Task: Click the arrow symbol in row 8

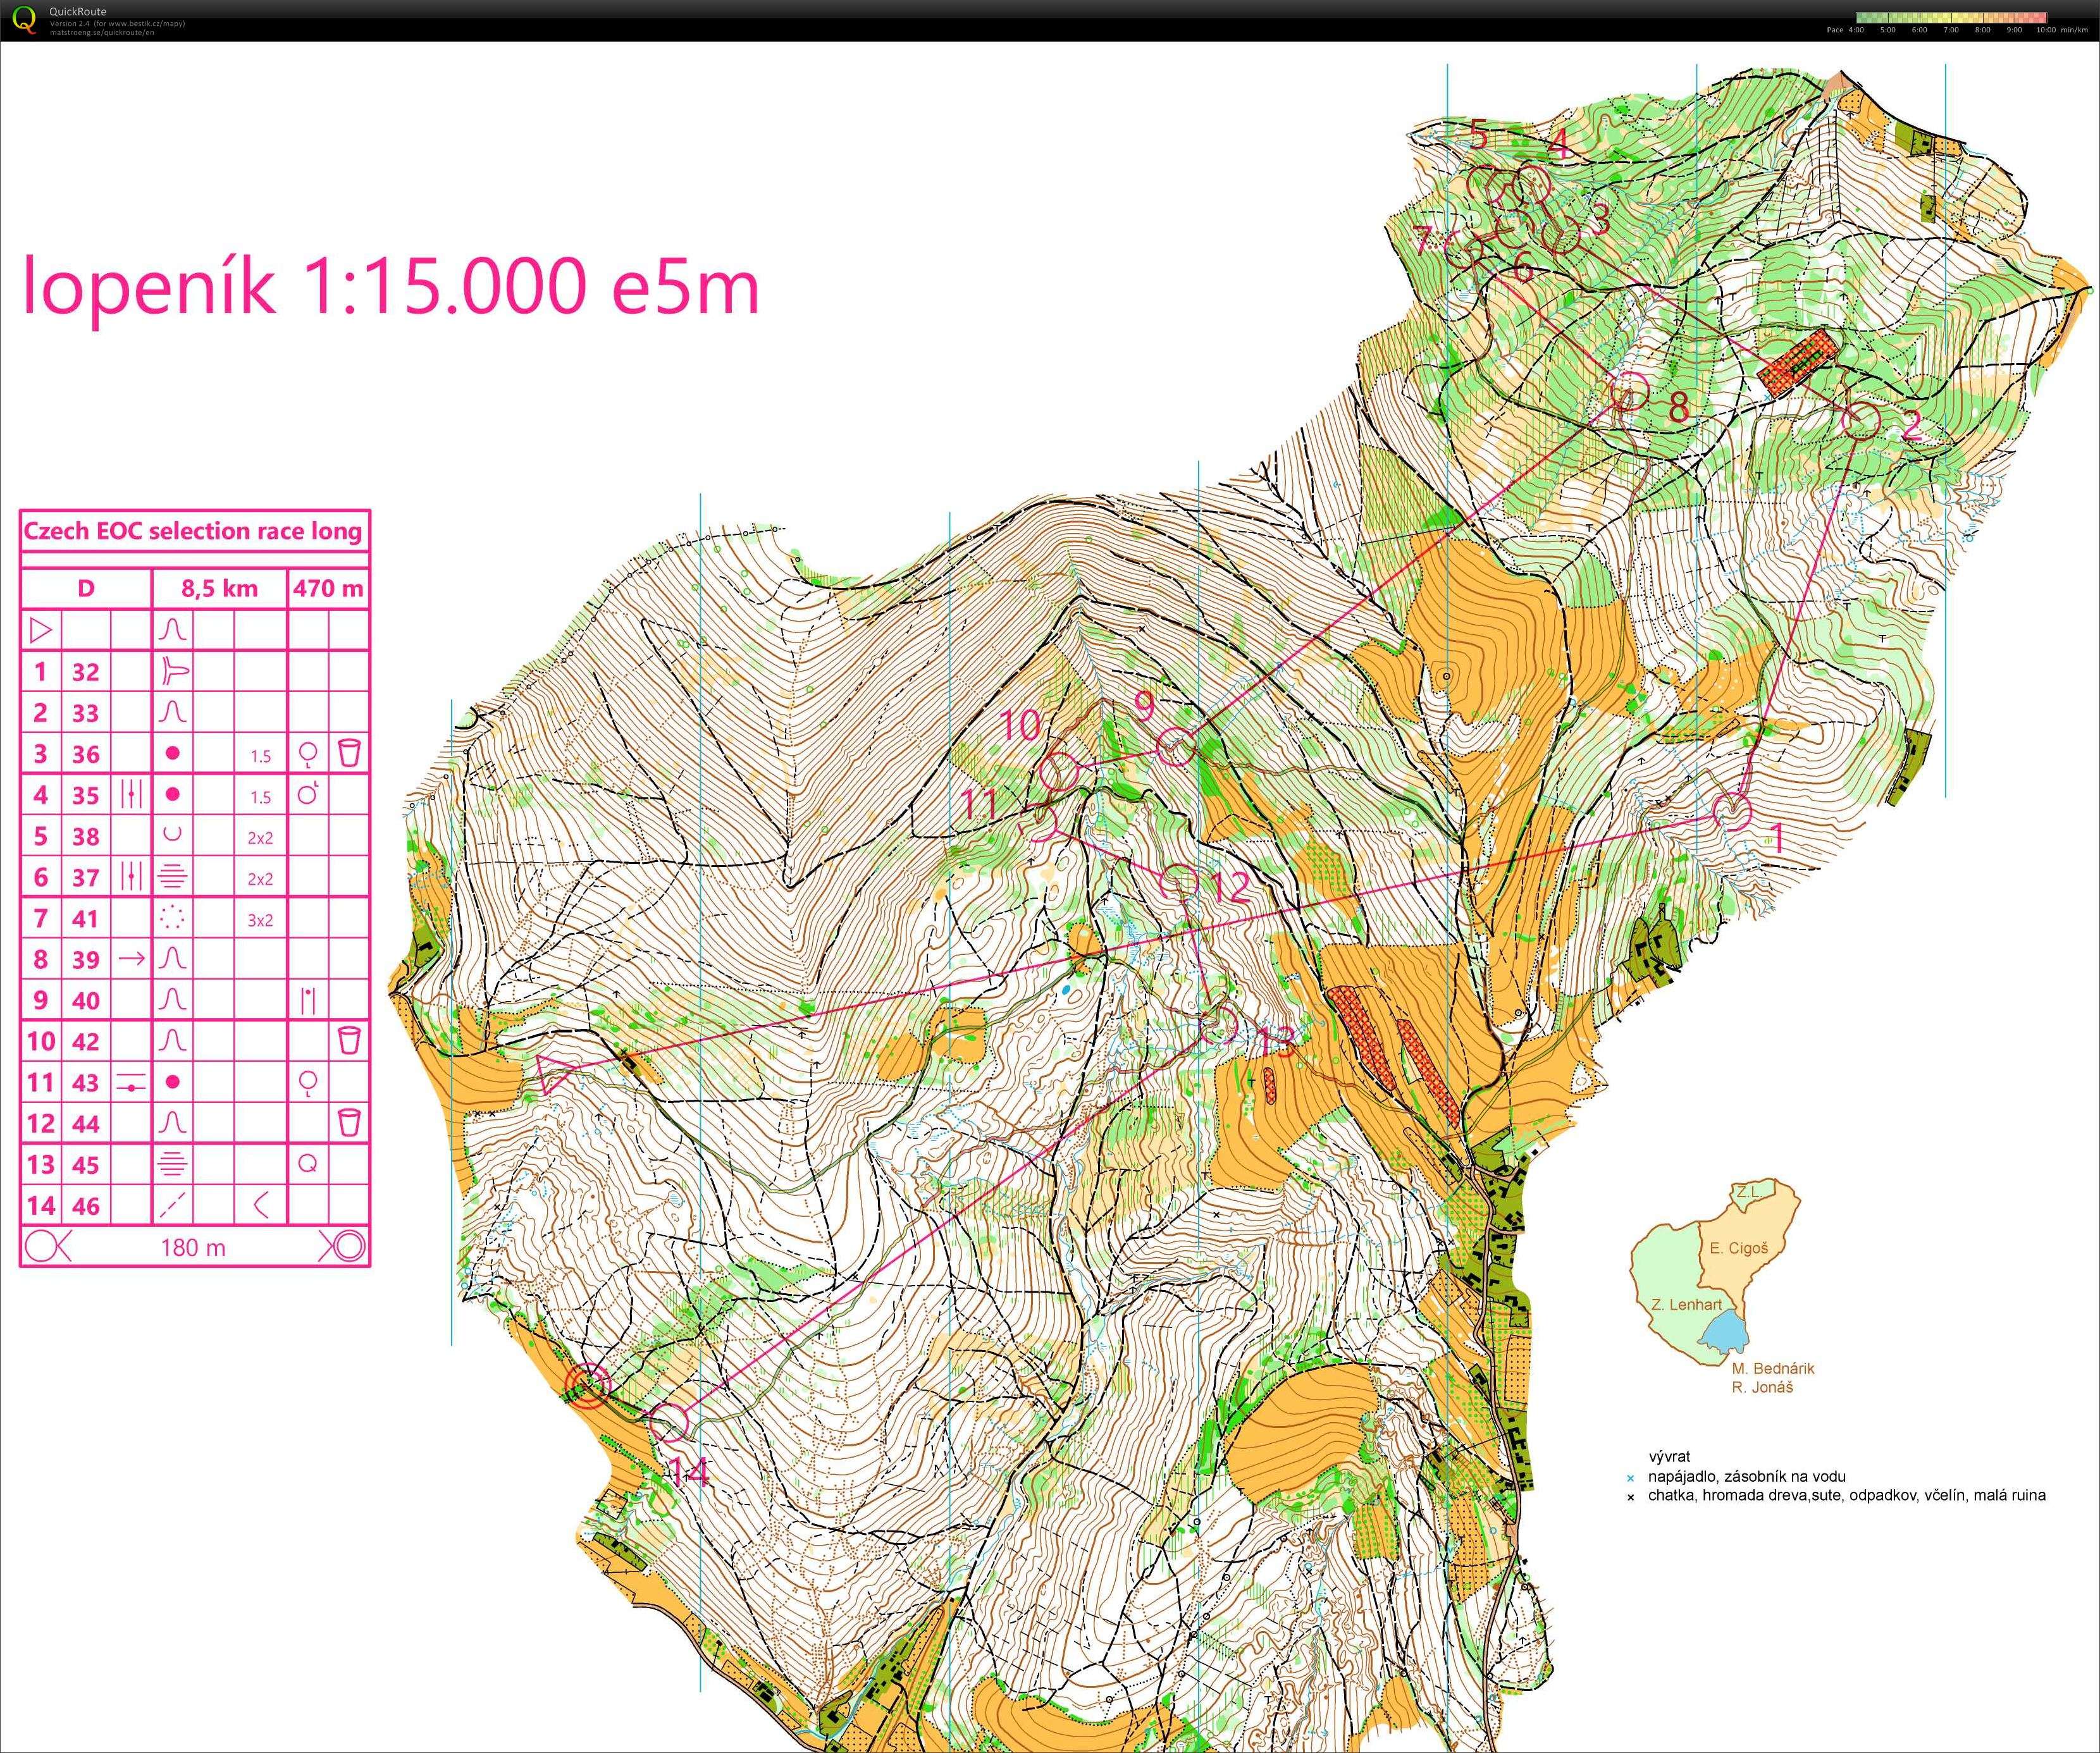Action: pyautogui.click(x=131, y=959)
